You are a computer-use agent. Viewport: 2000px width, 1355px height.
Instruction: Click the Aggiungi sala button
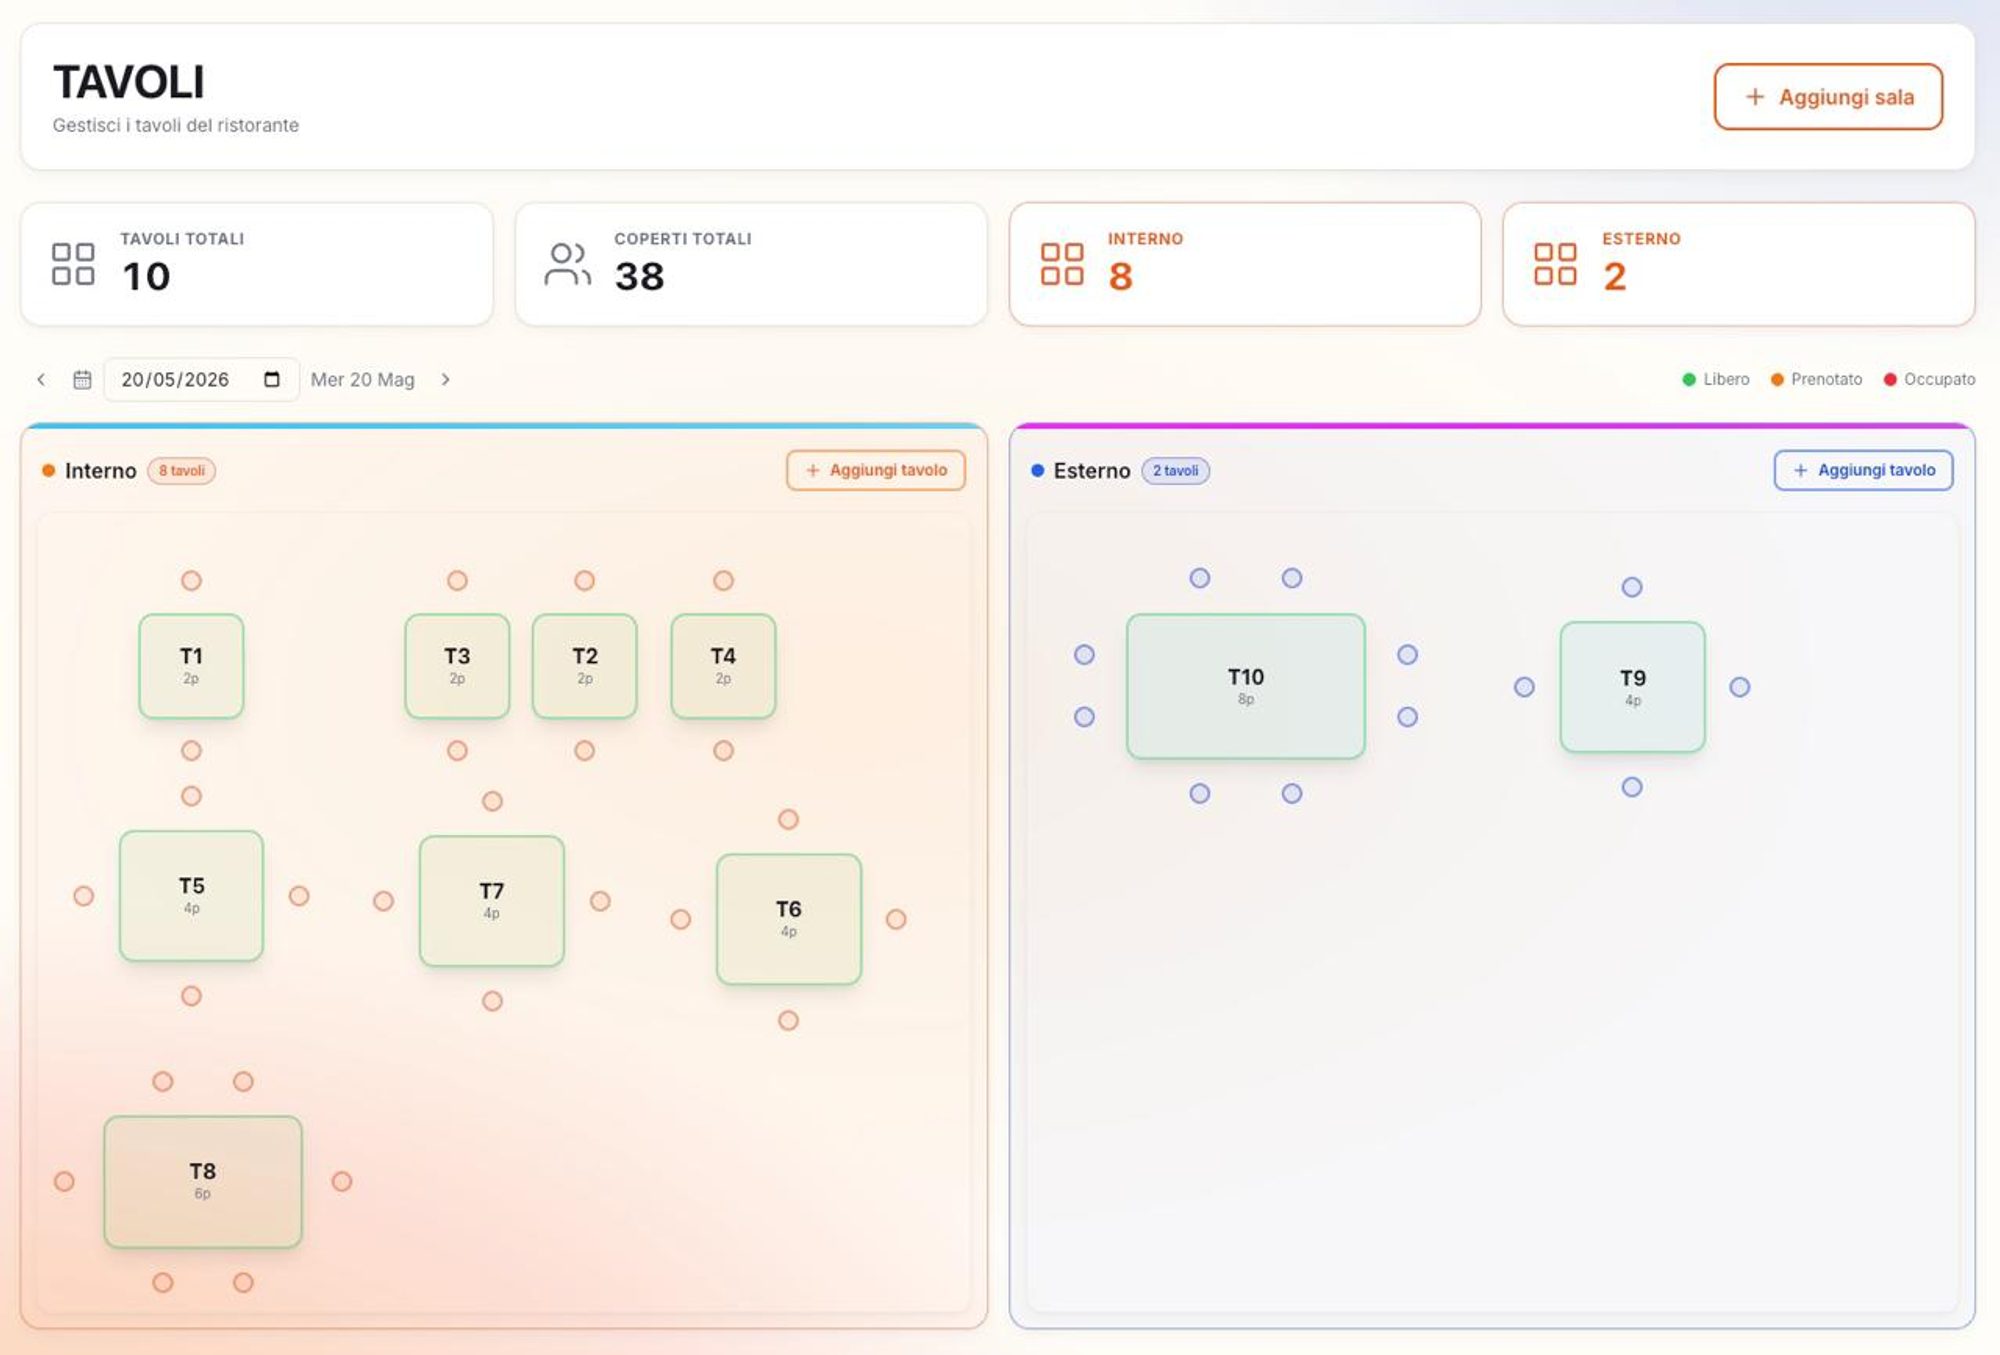point(1828,97)
